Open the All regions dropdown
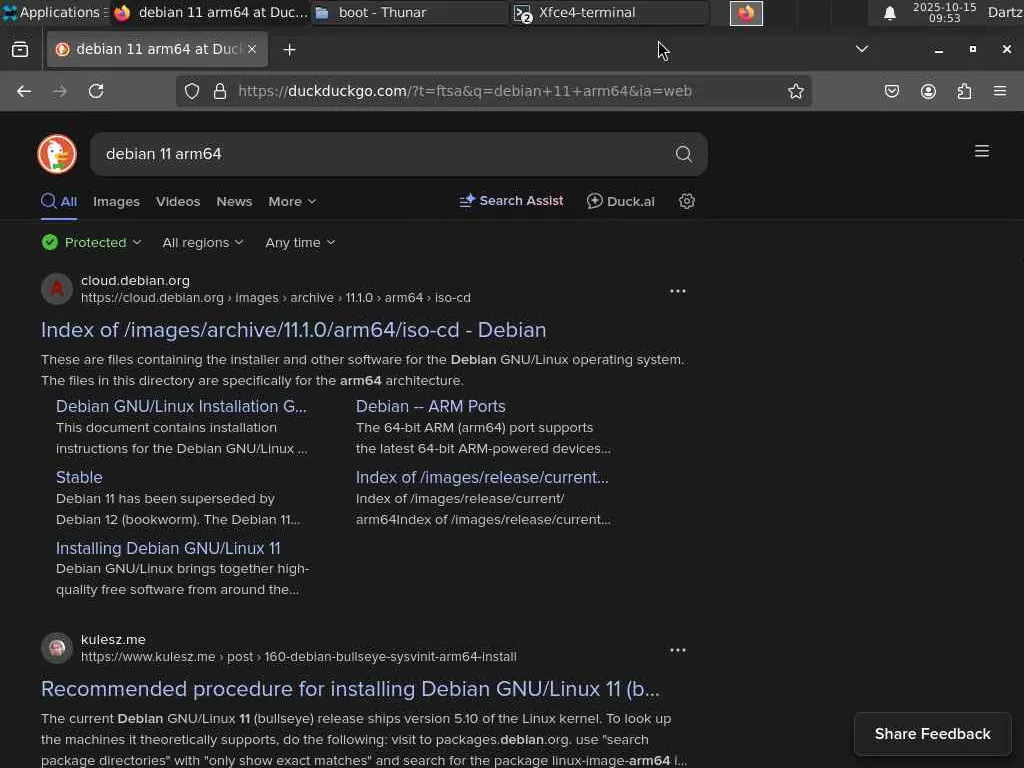This screenshot has width=1024, height=768. click(x=202, y=243)
